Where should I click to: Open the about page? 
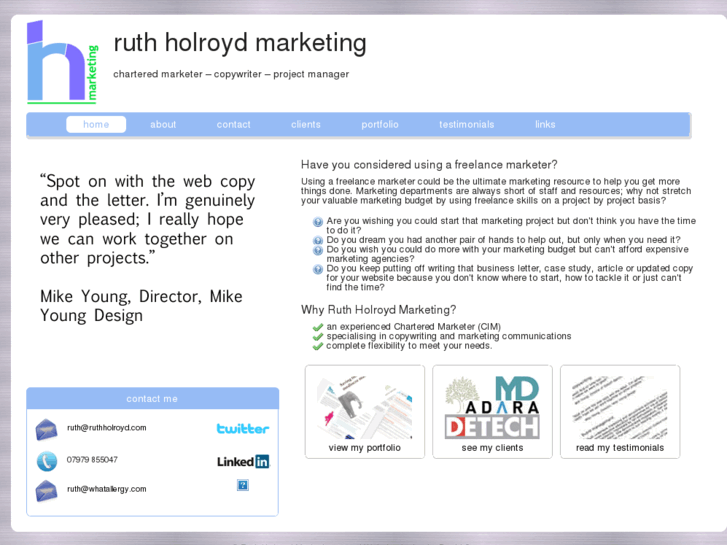[x=163, y=124]
